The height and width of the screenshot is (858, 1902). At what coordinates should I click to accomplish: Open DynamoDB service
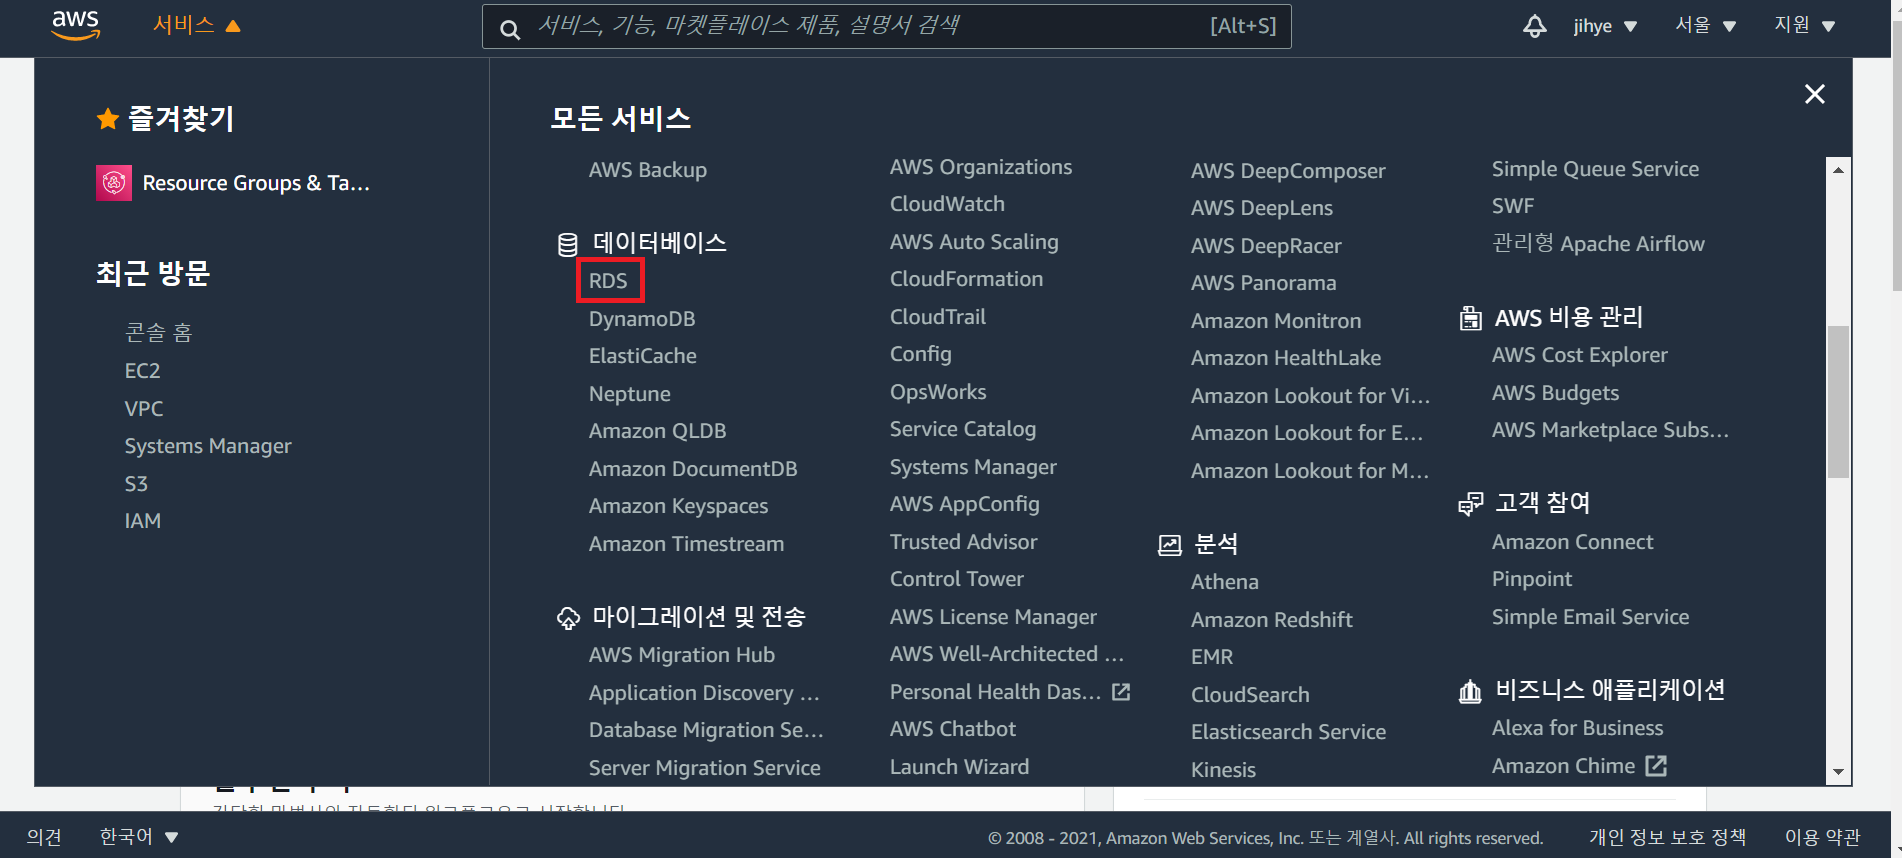[642, 319]
